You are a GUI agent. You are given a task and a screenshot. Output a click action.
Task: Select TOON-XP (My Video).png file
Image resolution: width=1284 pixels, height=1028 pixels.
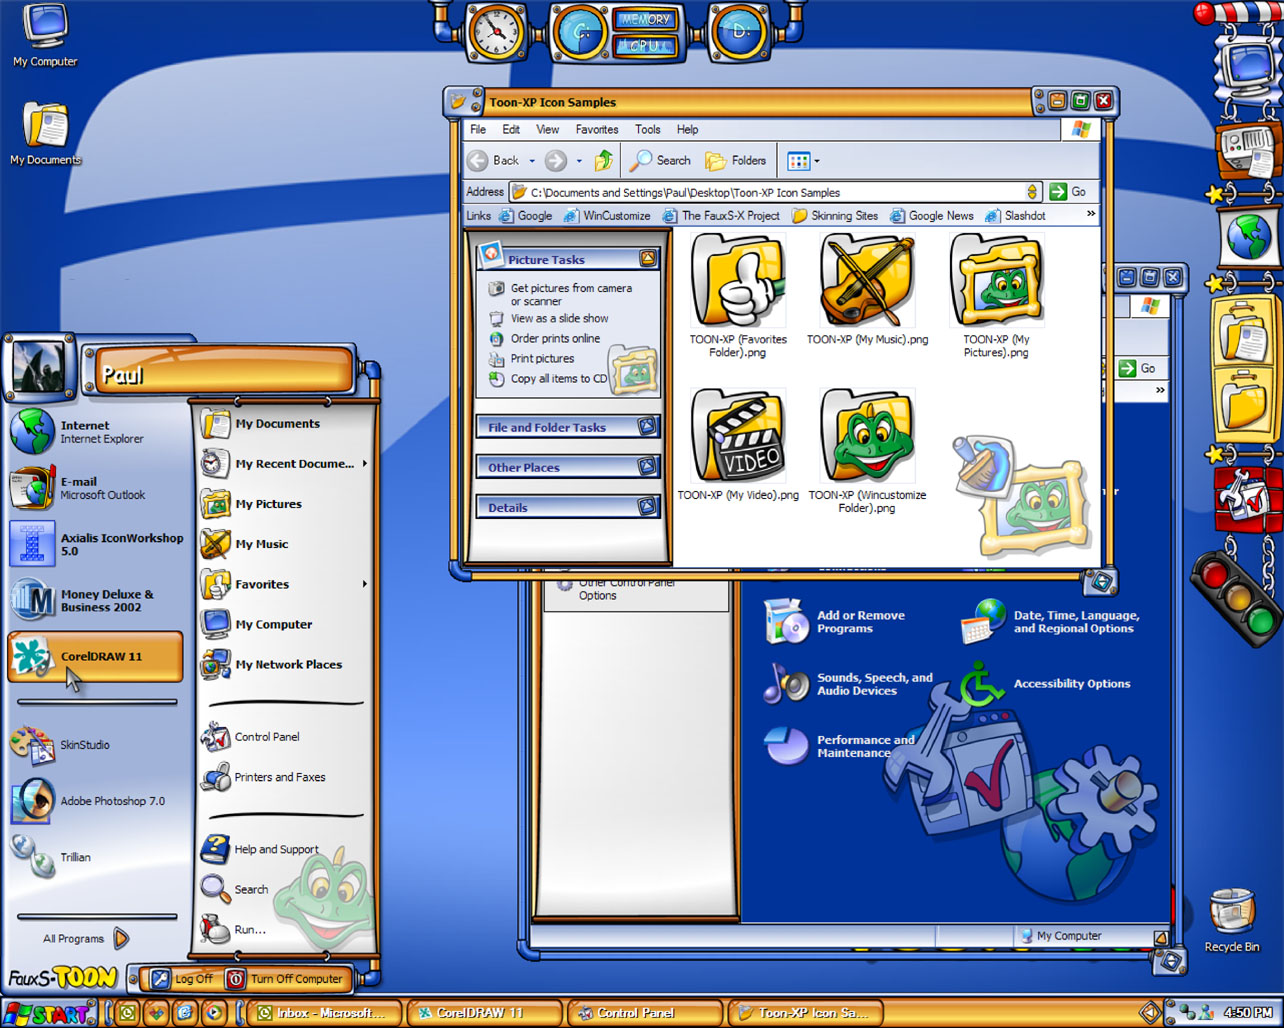tap(738, 445)
